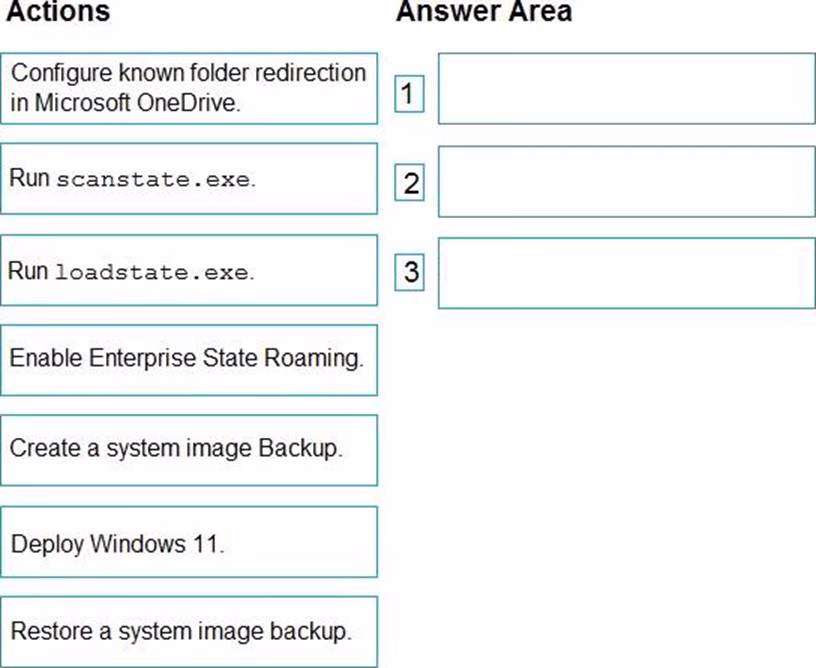The image size is (816, 668).
Task: Click the Actions column heading
Action: tap(58, 13)
